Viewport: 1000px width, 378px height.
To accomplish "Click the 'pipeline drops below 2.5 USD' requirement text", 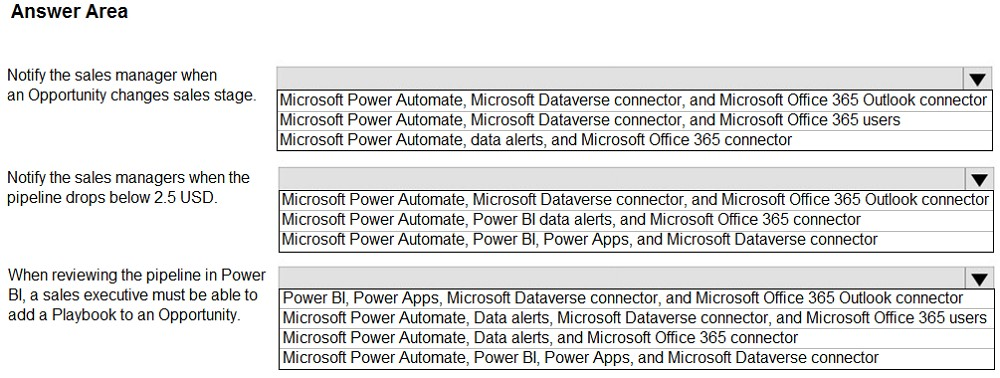I will (112, 197).
